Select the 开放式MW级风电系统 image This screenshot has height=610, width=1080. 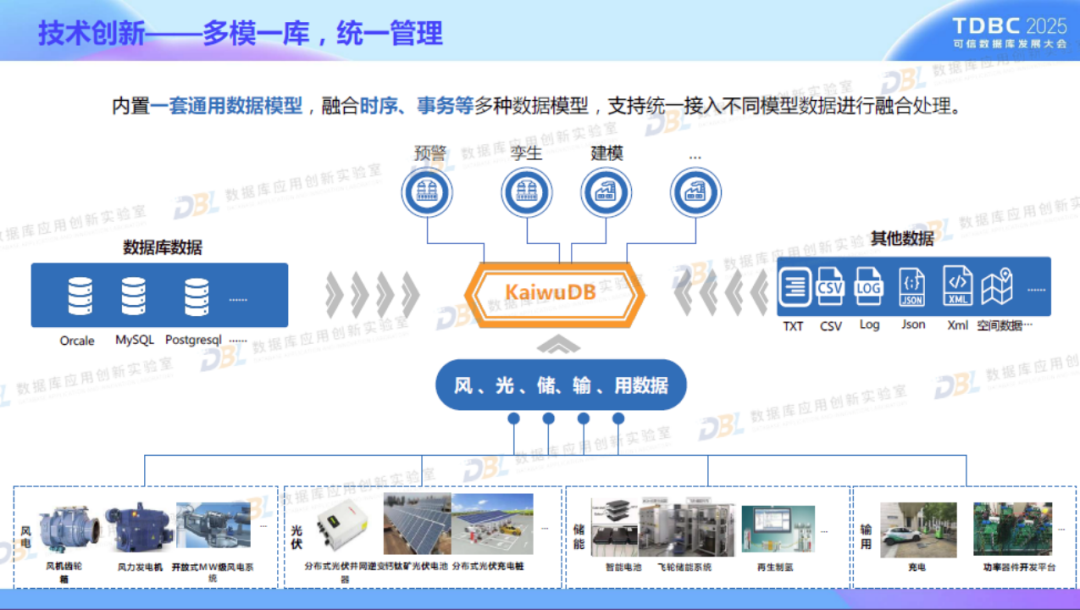(x=213, y=527)
